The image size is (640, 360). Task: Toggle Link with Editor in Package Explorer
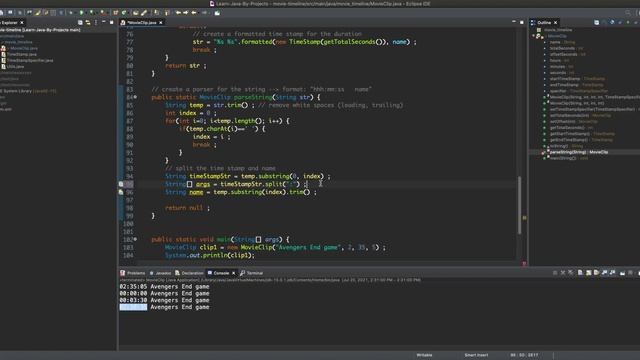click(88, 22)
